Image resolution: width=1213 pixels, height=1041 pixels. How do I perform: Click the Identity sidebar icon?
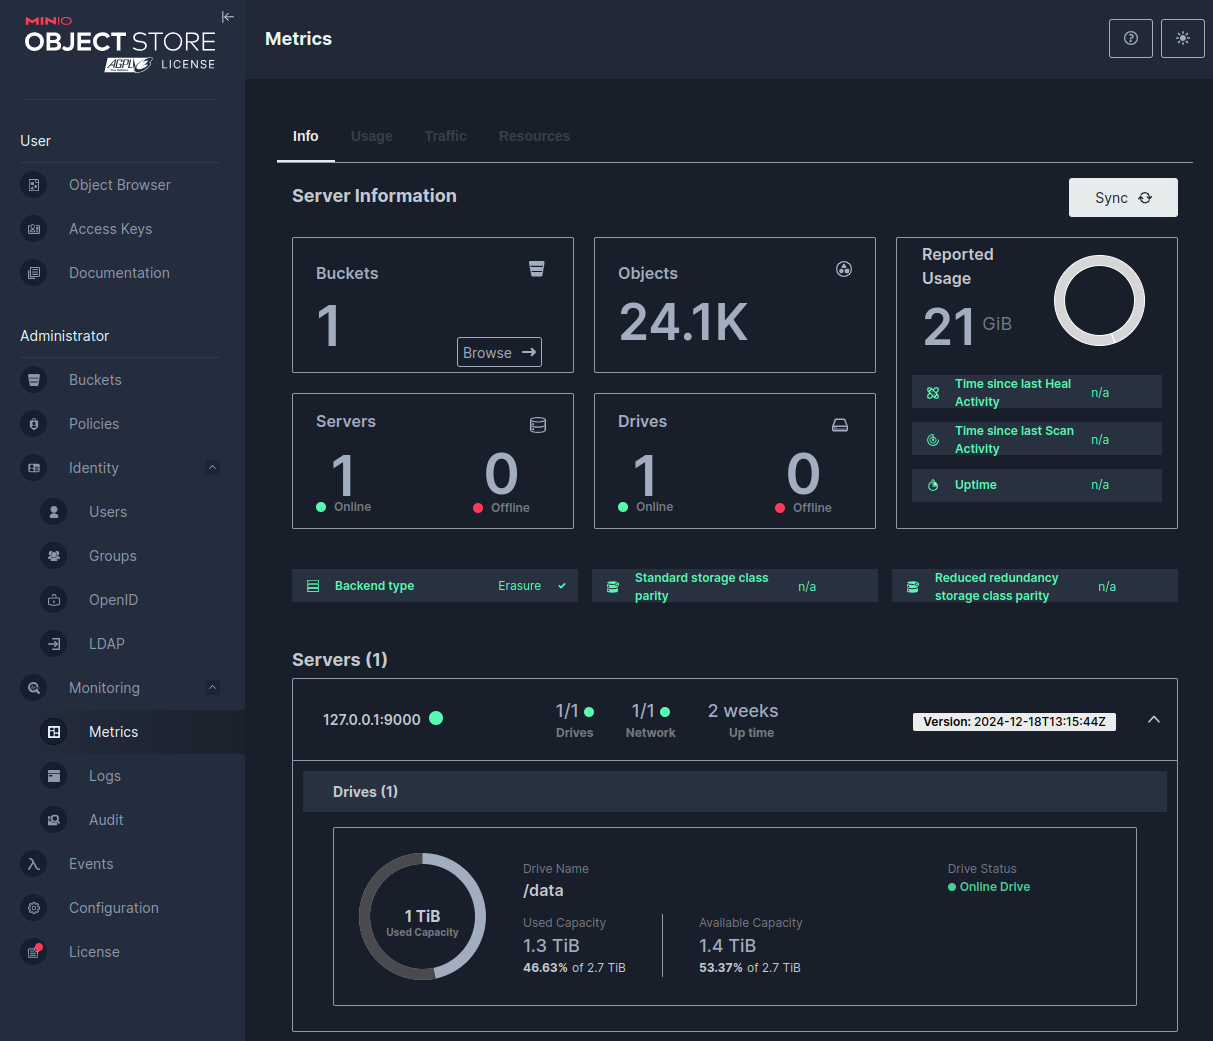(x=34, y=468)
